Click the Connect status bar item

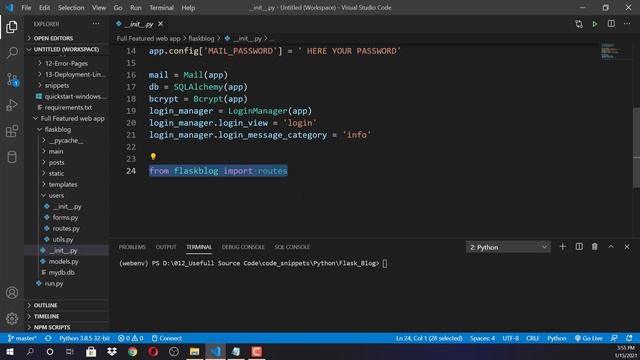[x=167, y=338]
